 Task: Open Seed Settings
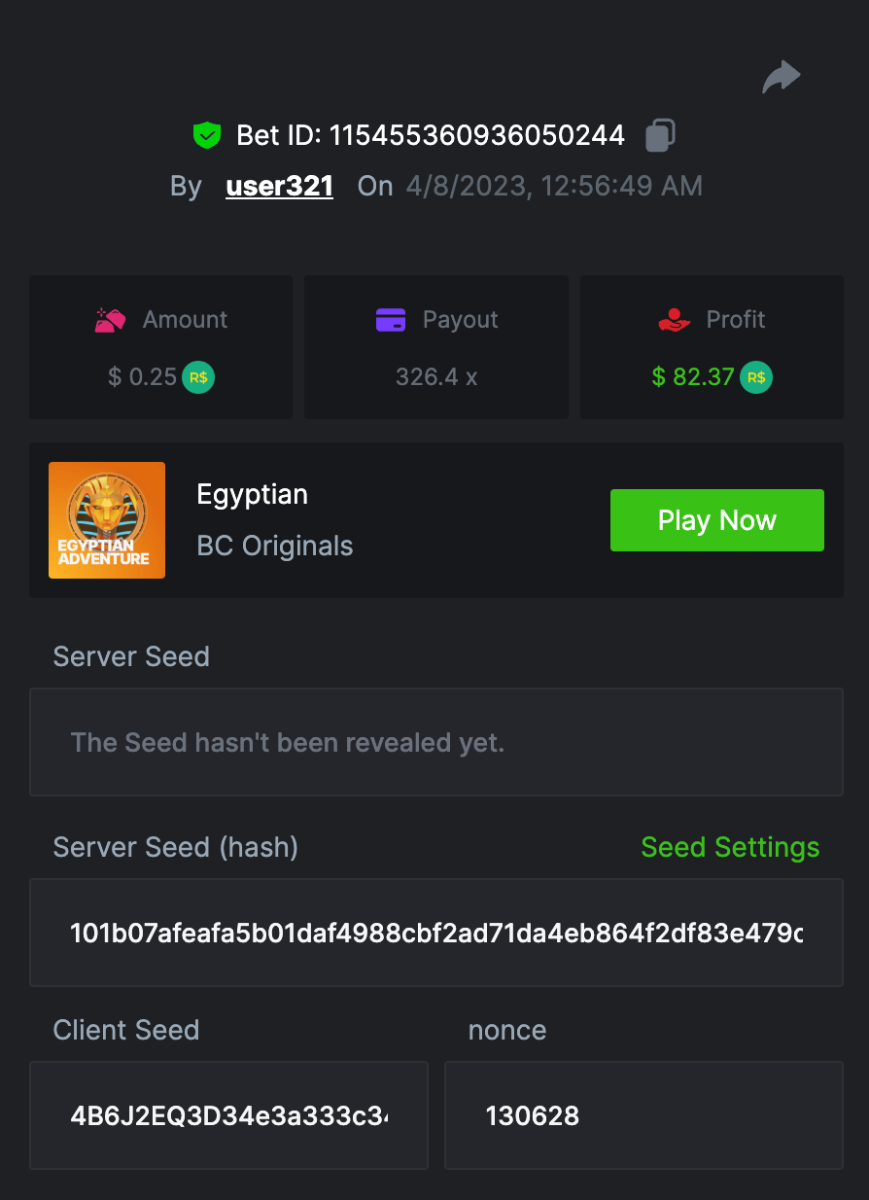point(730,847)
